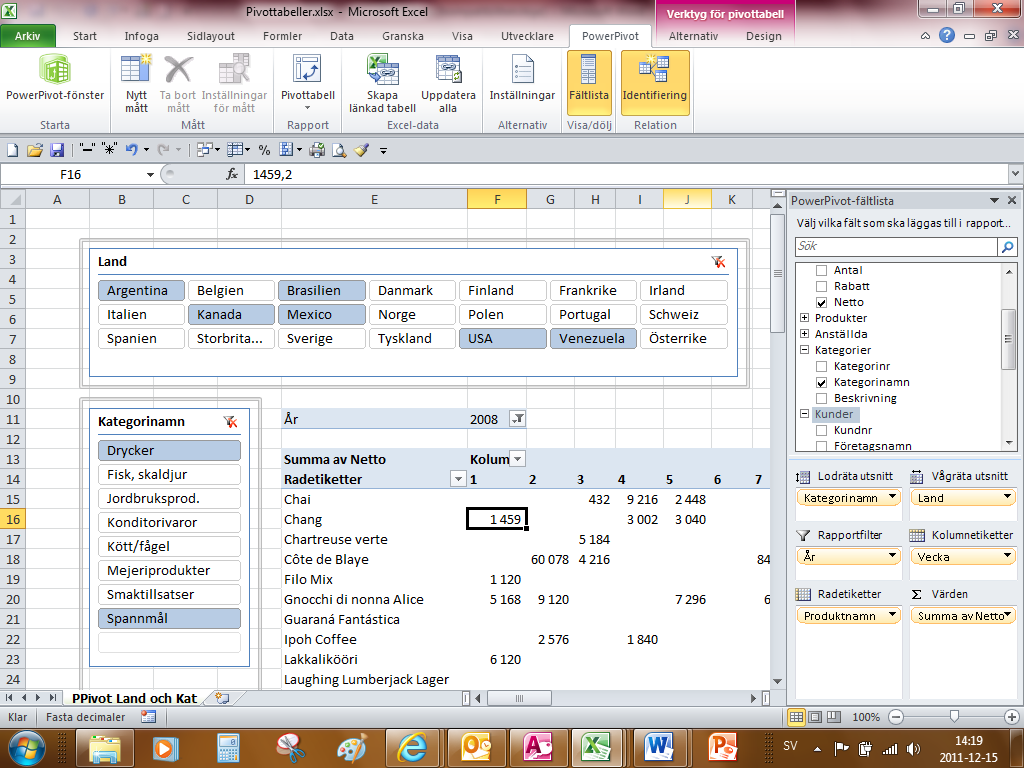Open the Radetiketter filter dropdown in pivot

coord(458,479)
